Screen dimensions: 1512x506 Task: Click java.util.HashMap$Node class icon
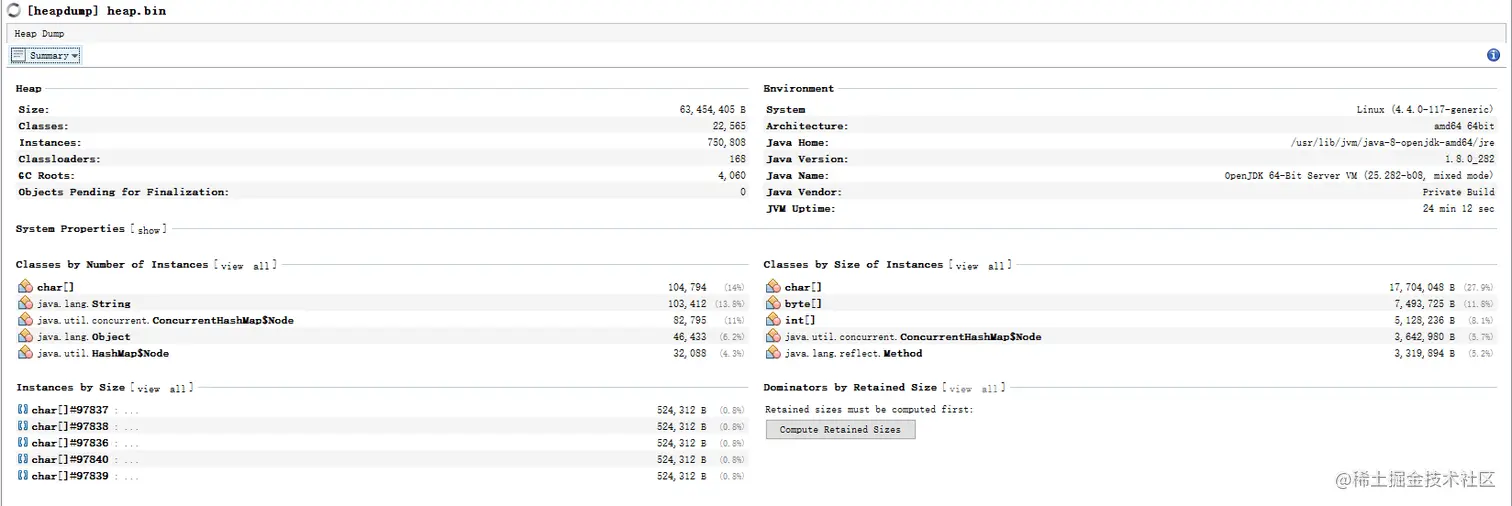(x=25, y=353)
